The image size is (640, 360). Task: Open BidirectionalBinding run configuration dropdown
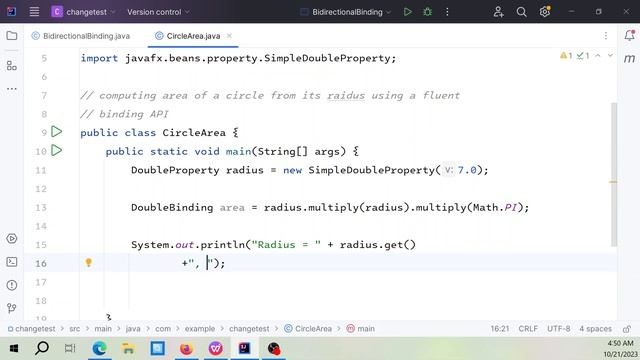pyautogui.click(x=346, y=12)
